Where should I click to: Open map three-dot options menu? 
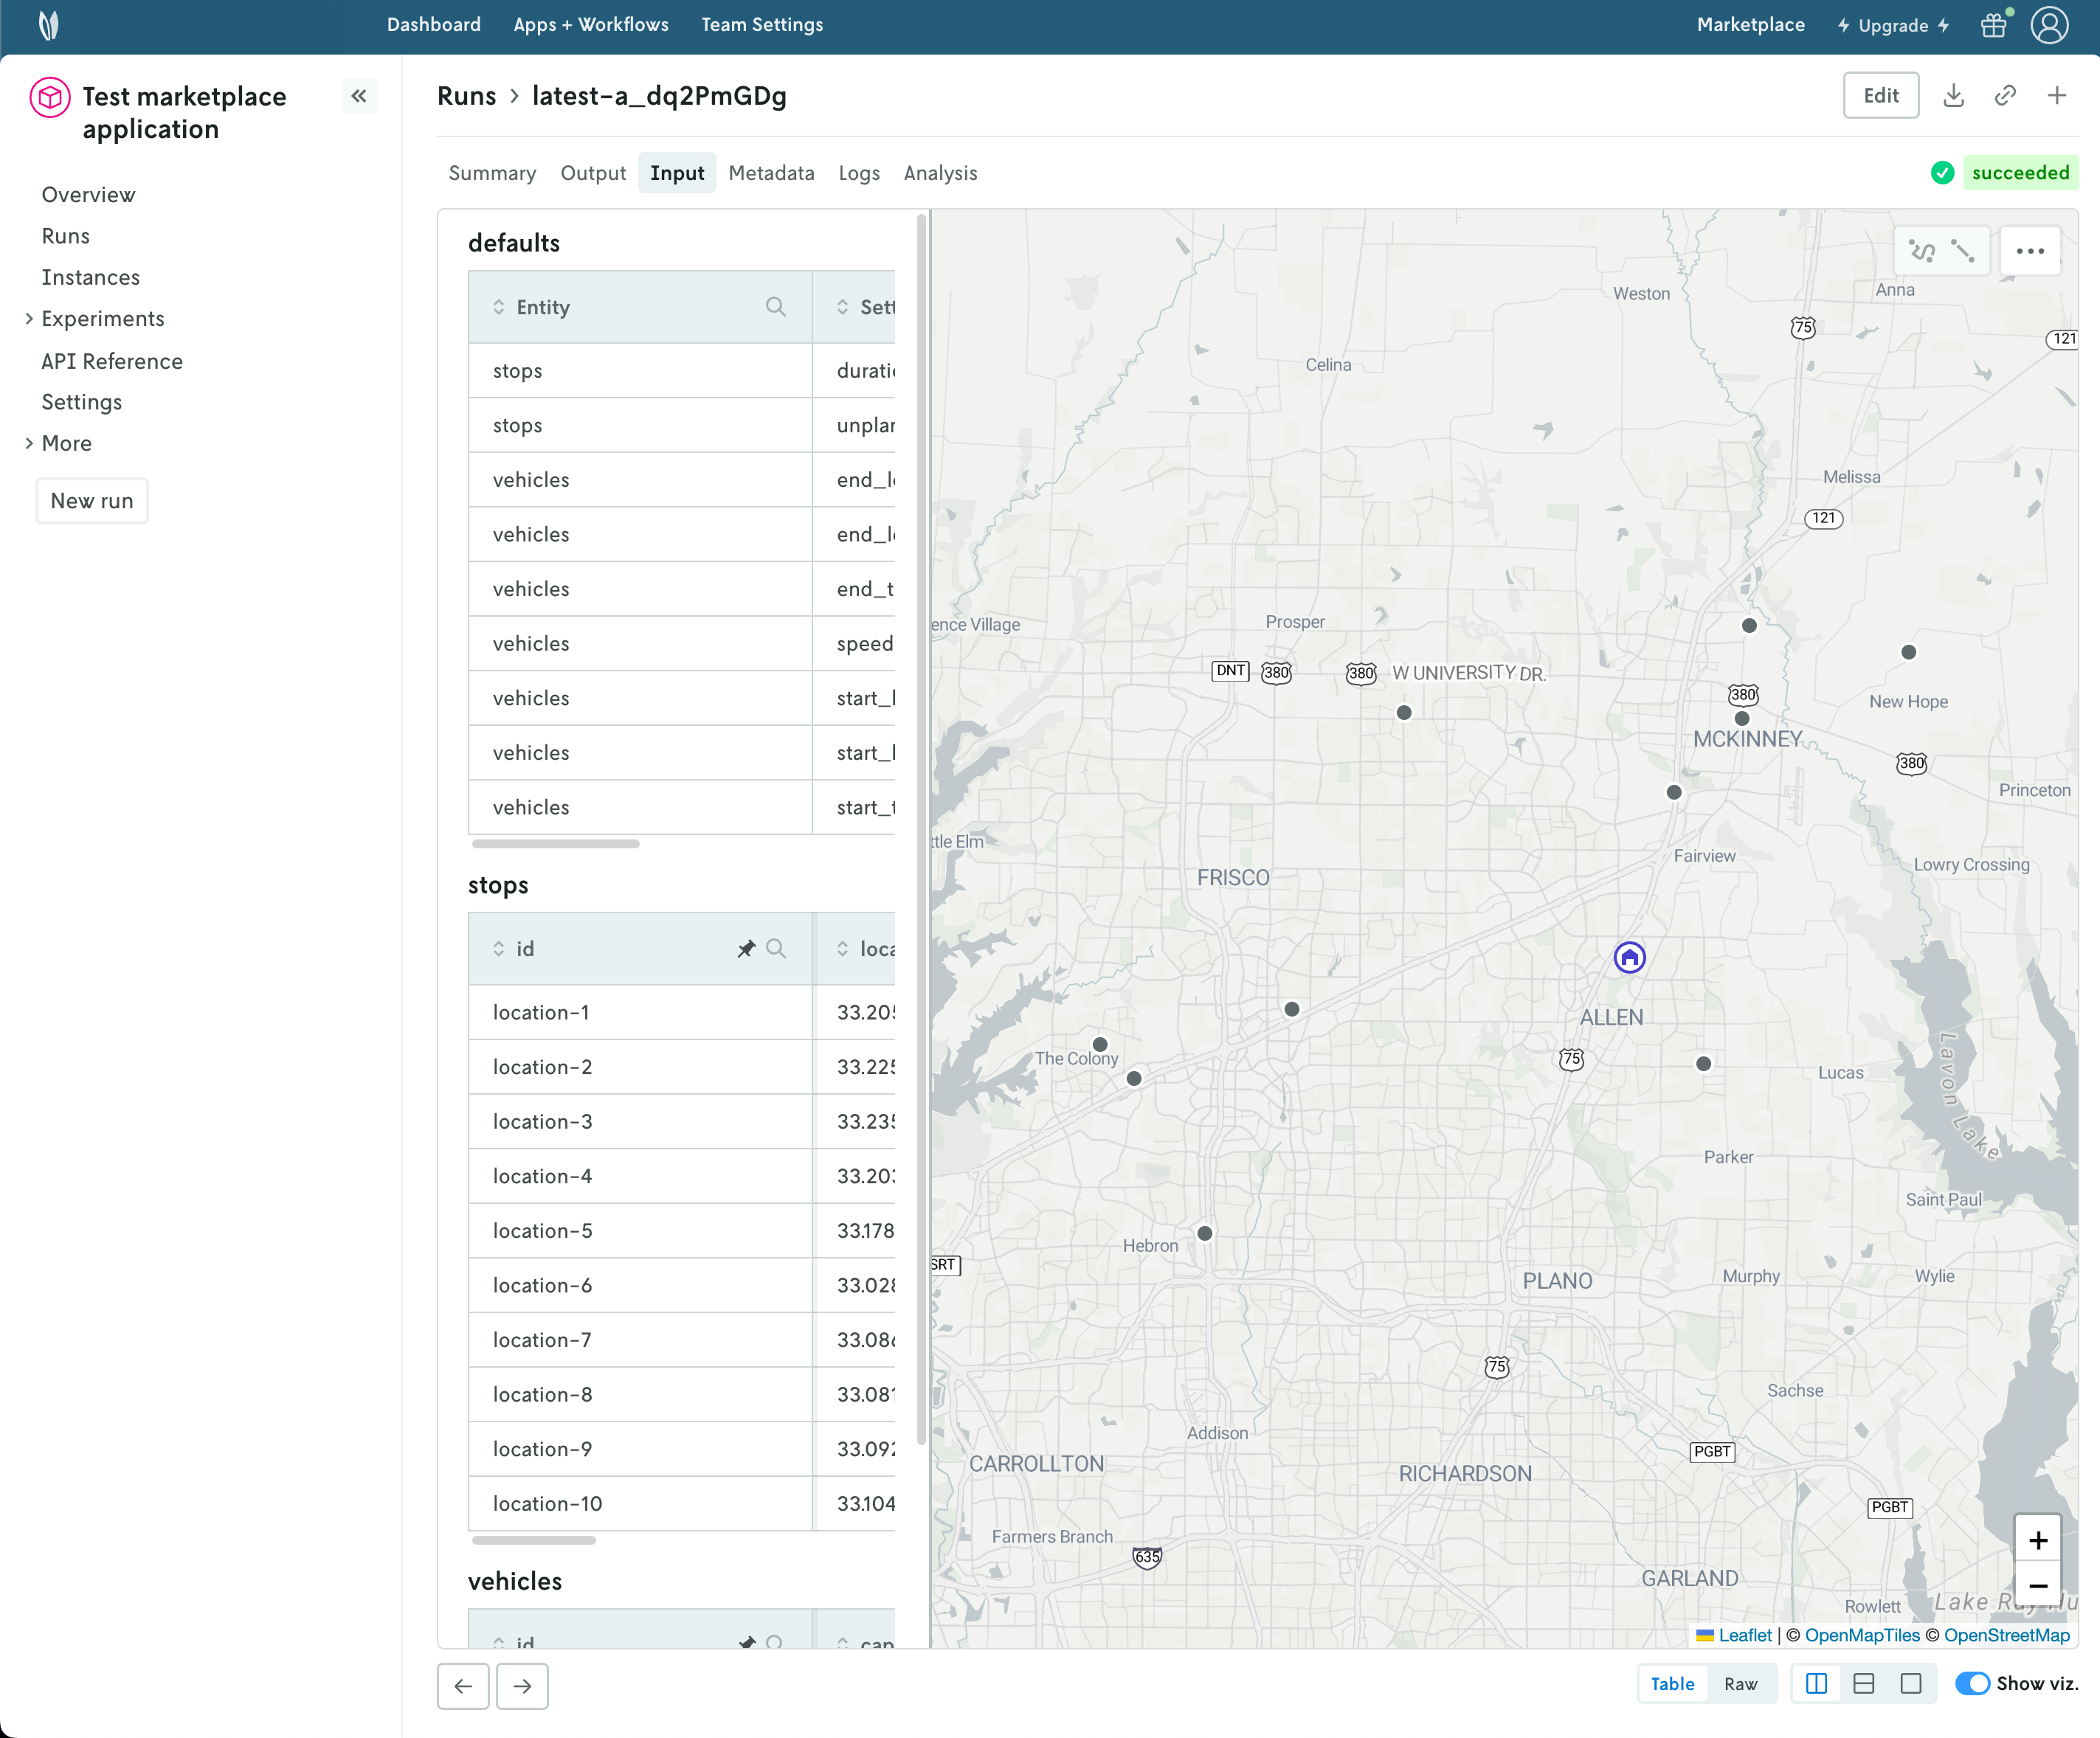(x=2030, y=251)
